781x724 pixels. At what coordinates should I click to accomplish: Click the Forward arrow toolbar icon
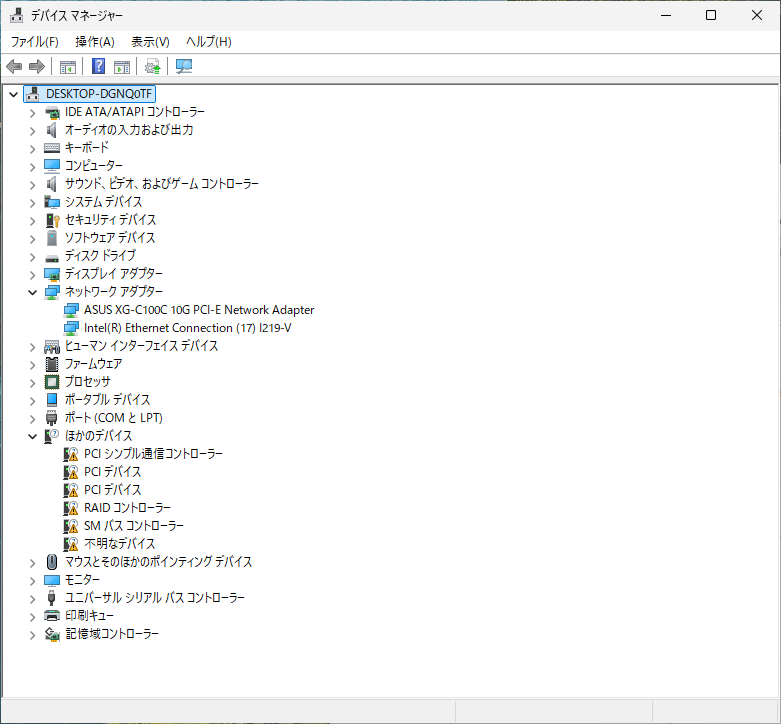click(37, 66)
